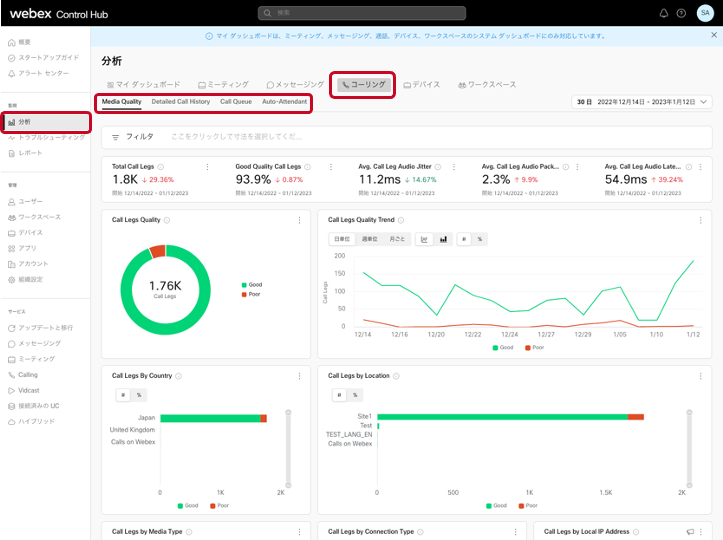Switch to デバイス analytics tab
The width and height of the screenshot is (723, 540).
[x=422, y=85]
